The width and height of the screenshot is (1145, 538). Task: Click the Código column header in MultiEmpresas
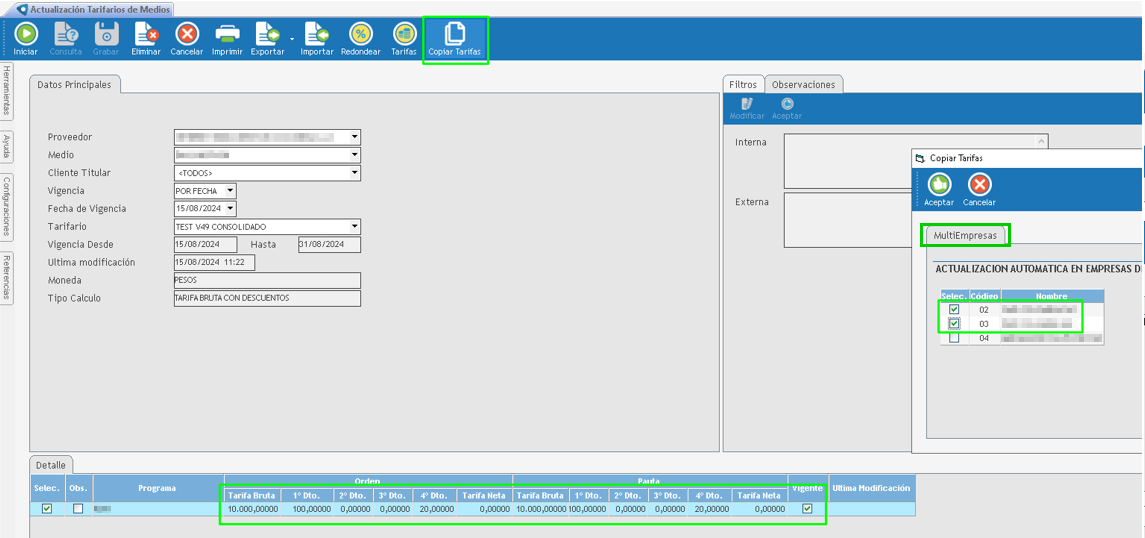point(984,296)
